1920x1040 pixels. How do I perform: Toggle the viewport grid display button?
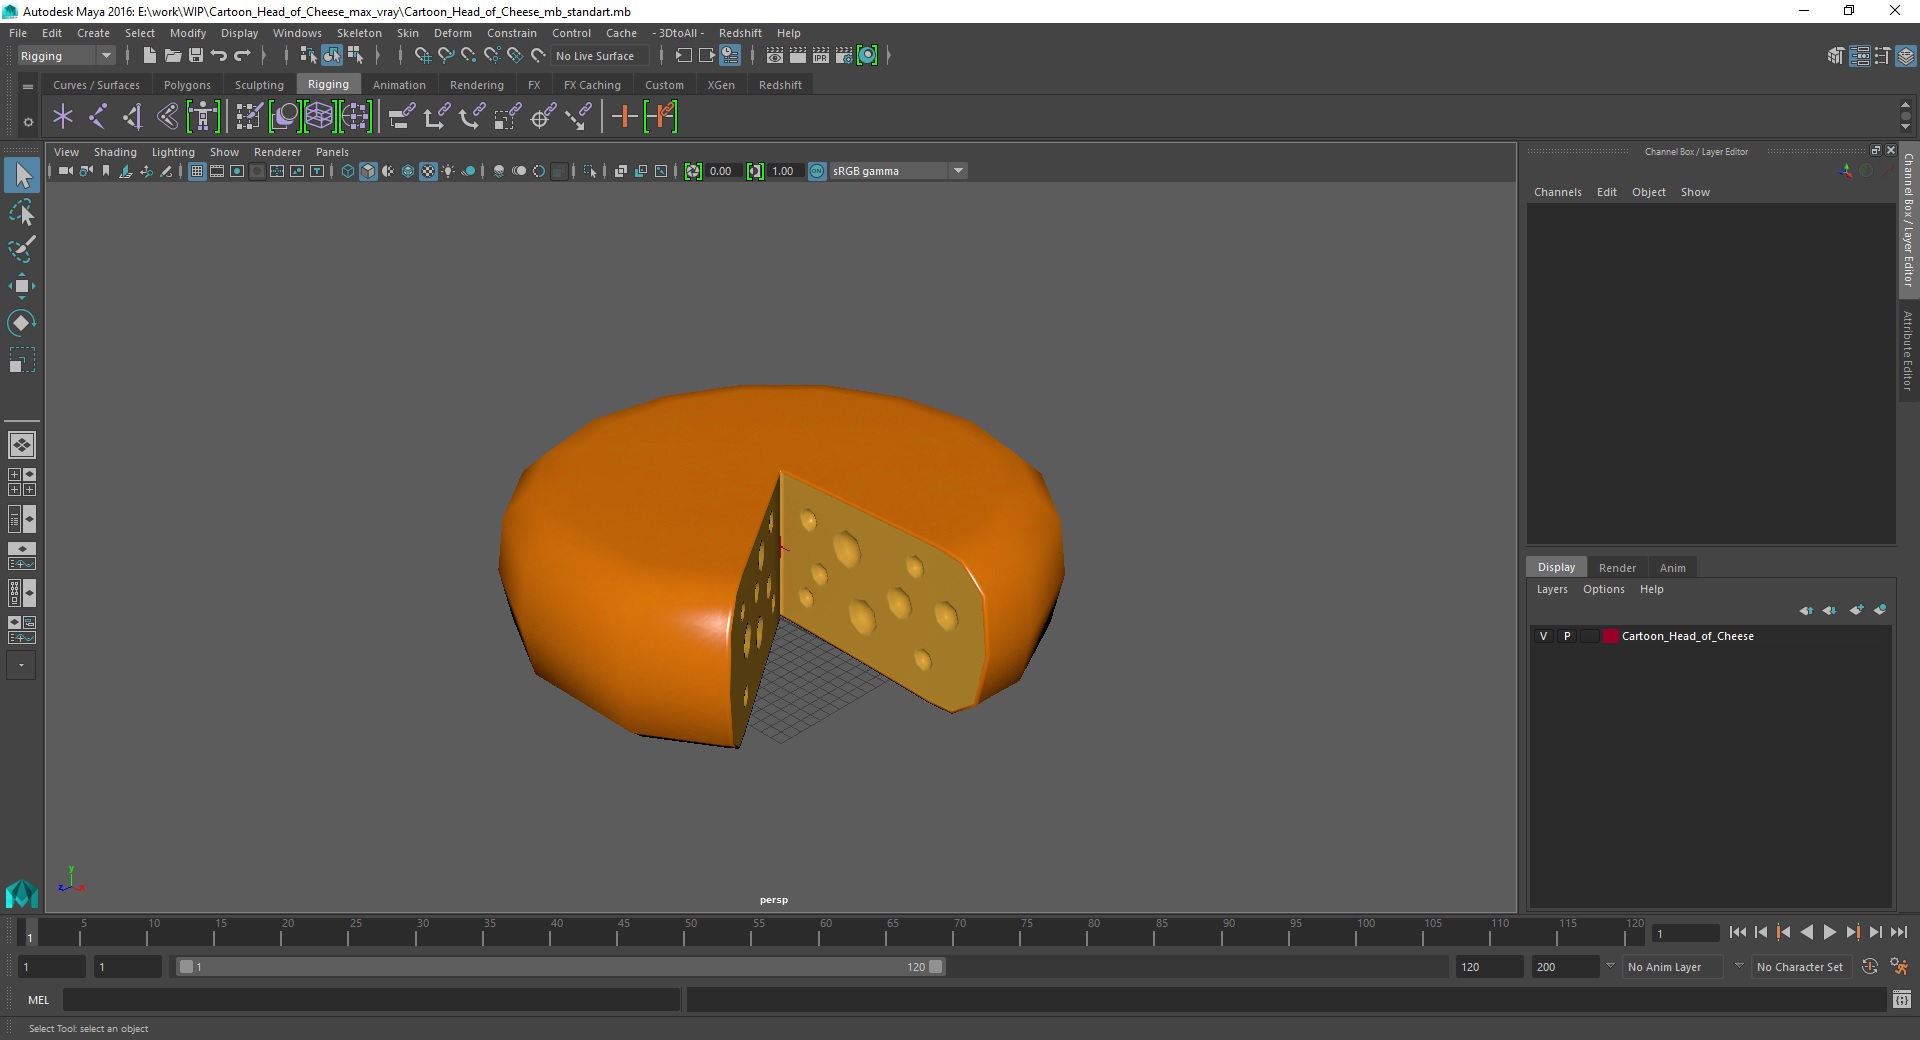tap(197, 171)
